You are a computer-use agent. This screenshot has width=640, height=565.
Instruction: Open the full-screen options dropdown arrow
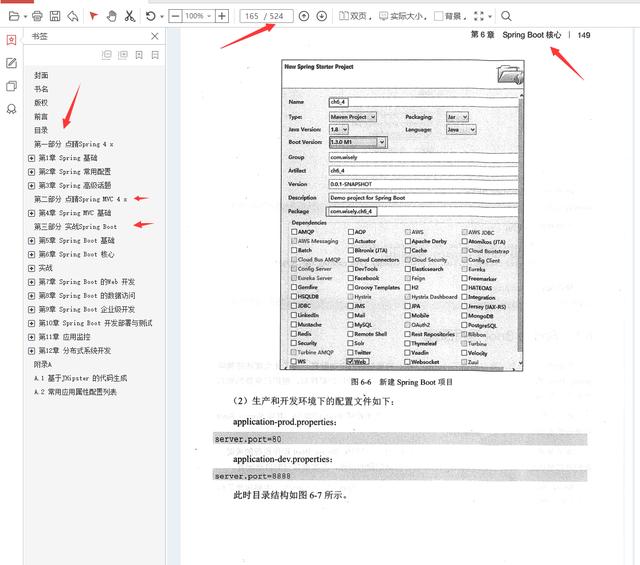coord(490,17)
